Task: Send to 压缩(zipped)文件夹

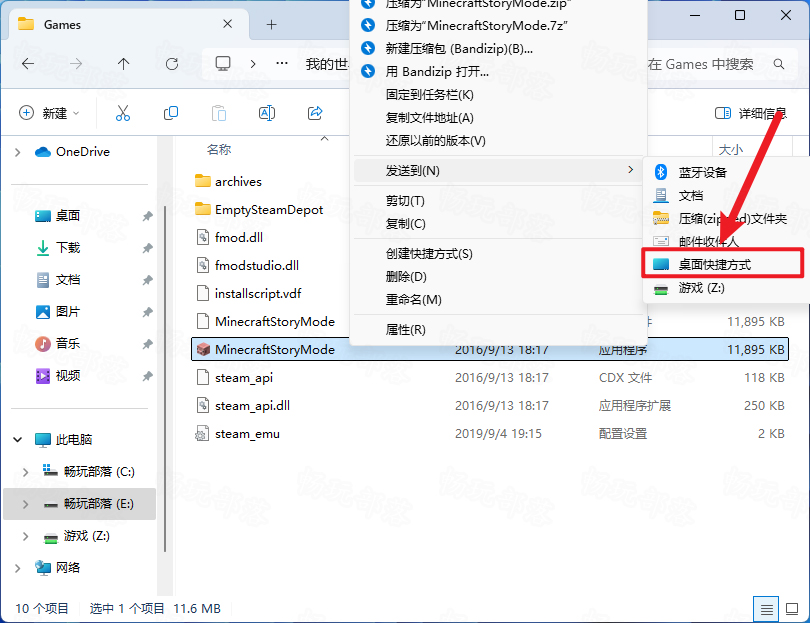Action: coord(725,219)
